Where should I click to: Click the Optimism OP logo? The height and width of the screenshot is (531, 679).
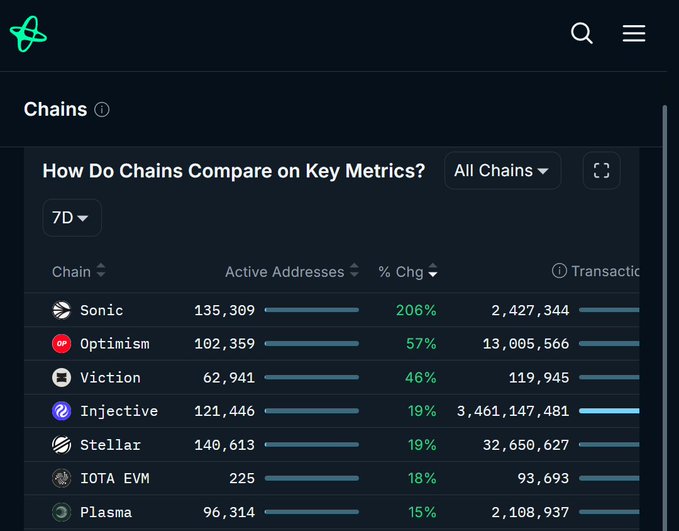click(61, 344)
